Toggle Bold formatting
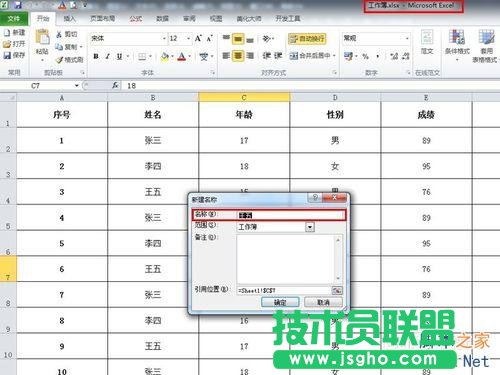Viewport: 500px width, 375px height. [x=96, y=57]
